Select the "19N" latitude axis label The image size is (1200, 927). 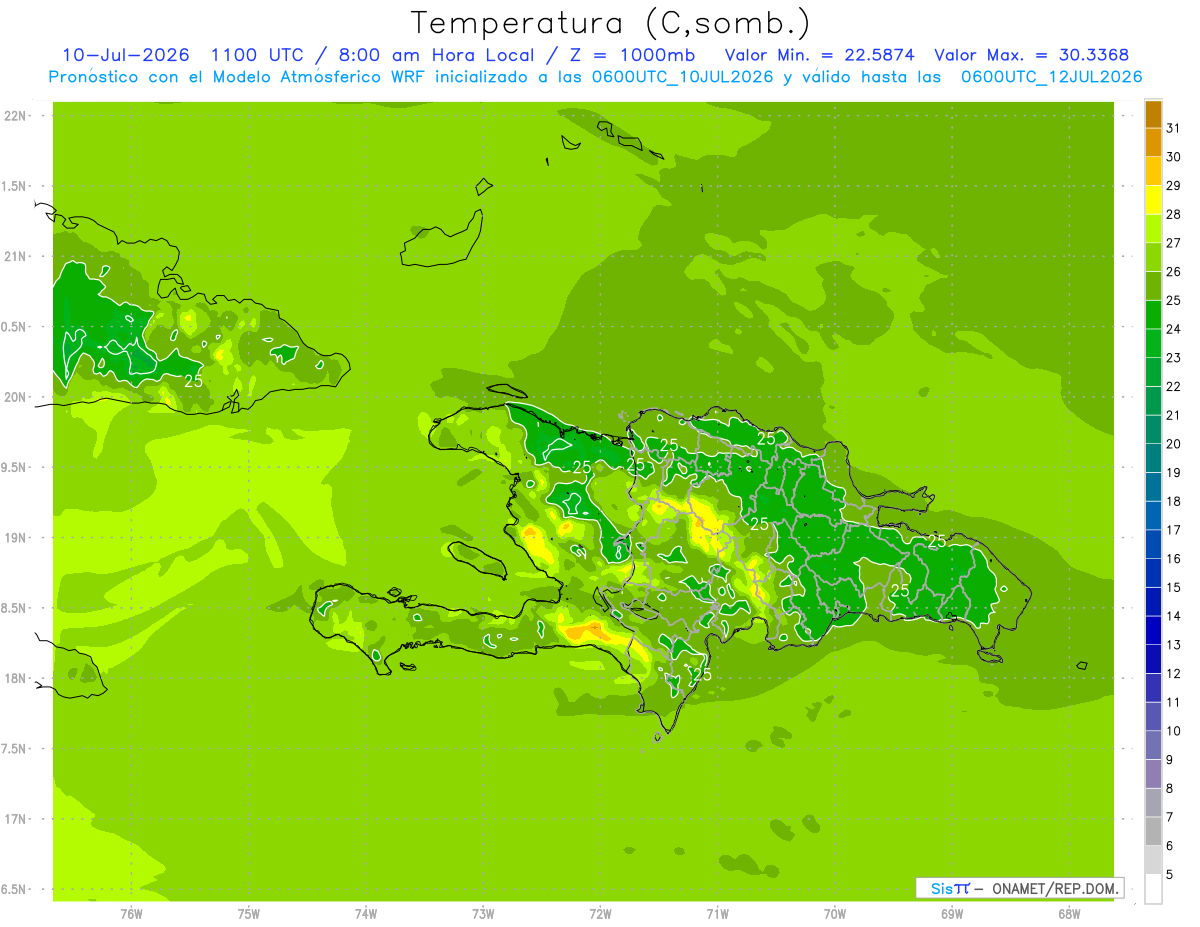pyautogui.click(x=14, y=538)
